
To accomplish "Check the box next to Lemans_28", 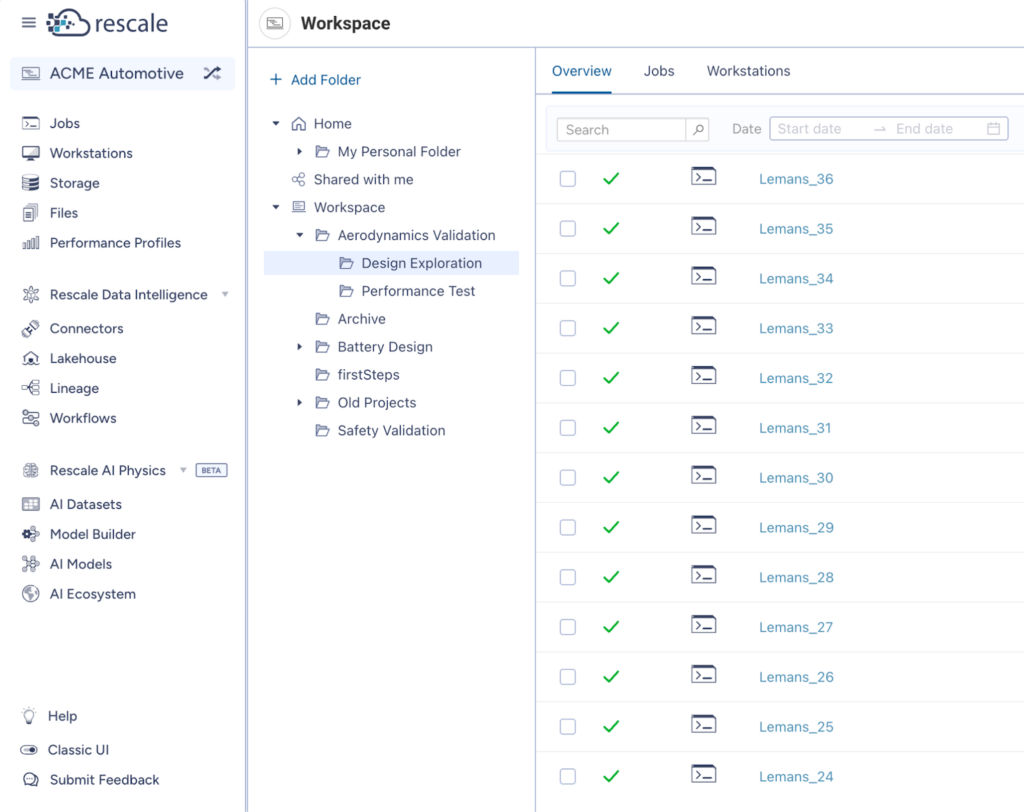I will tap(568, 577).
